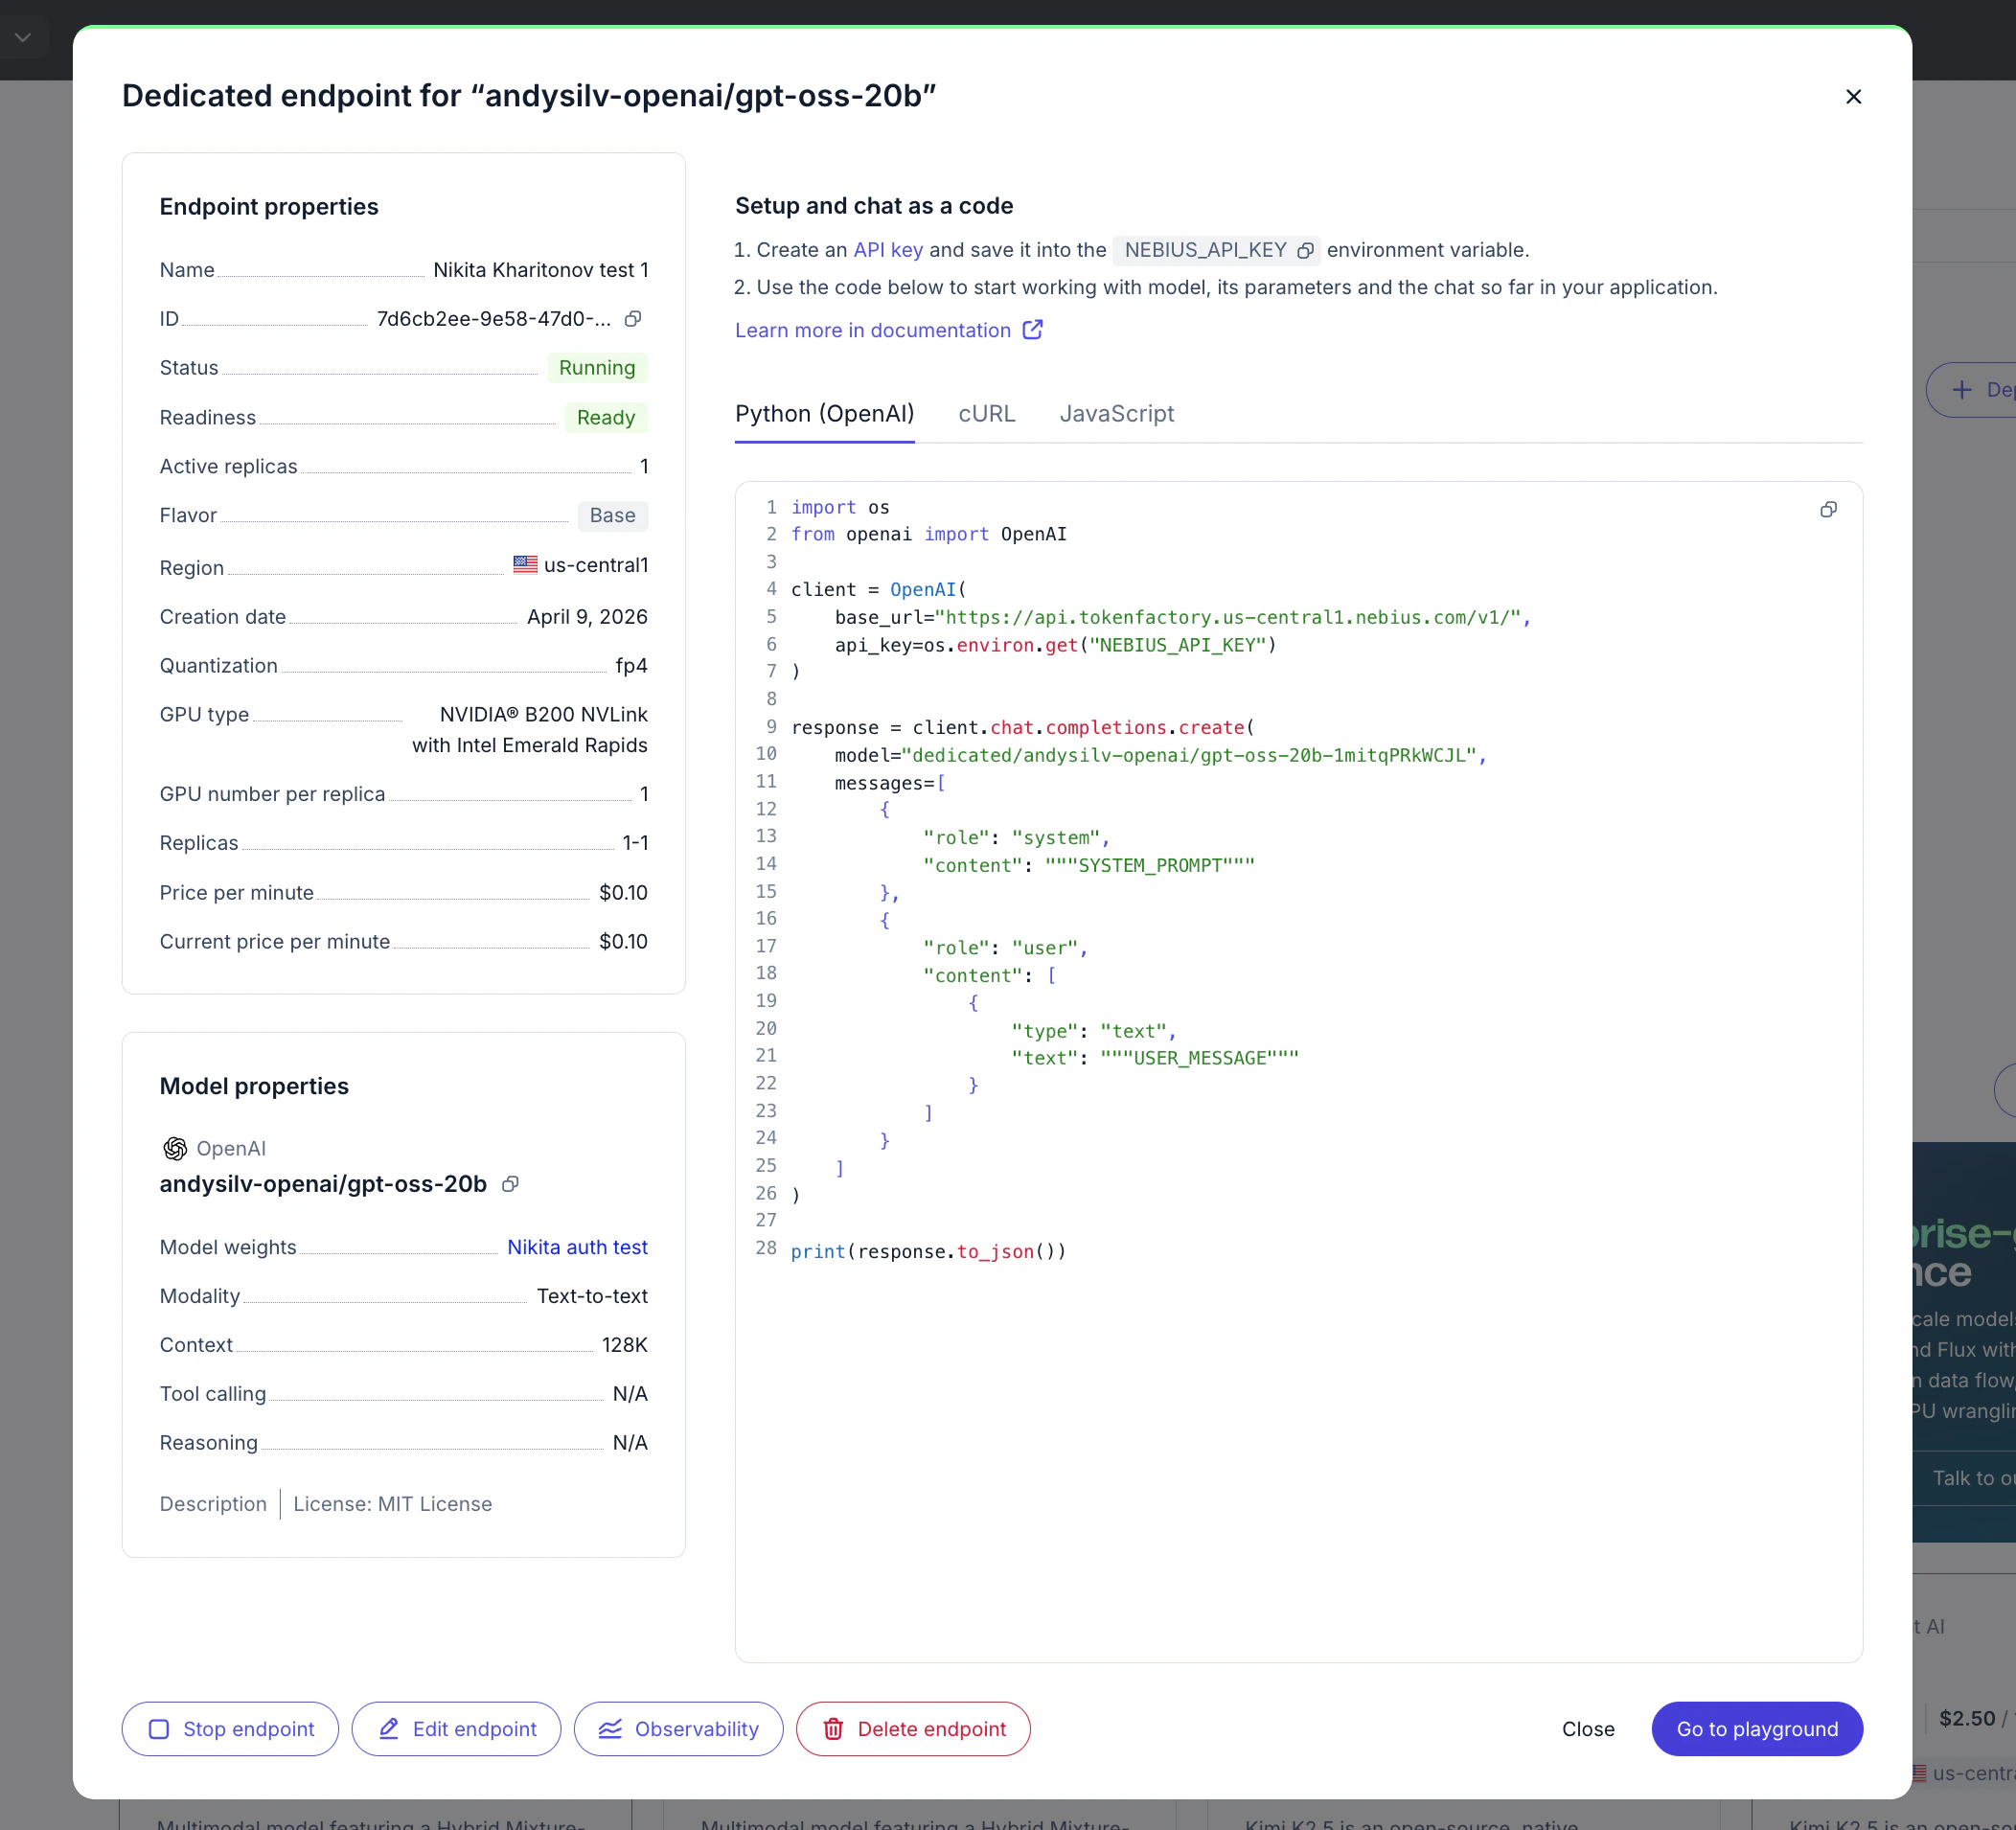Expand the chevron dropdown in the background top bar

[23, 38]
